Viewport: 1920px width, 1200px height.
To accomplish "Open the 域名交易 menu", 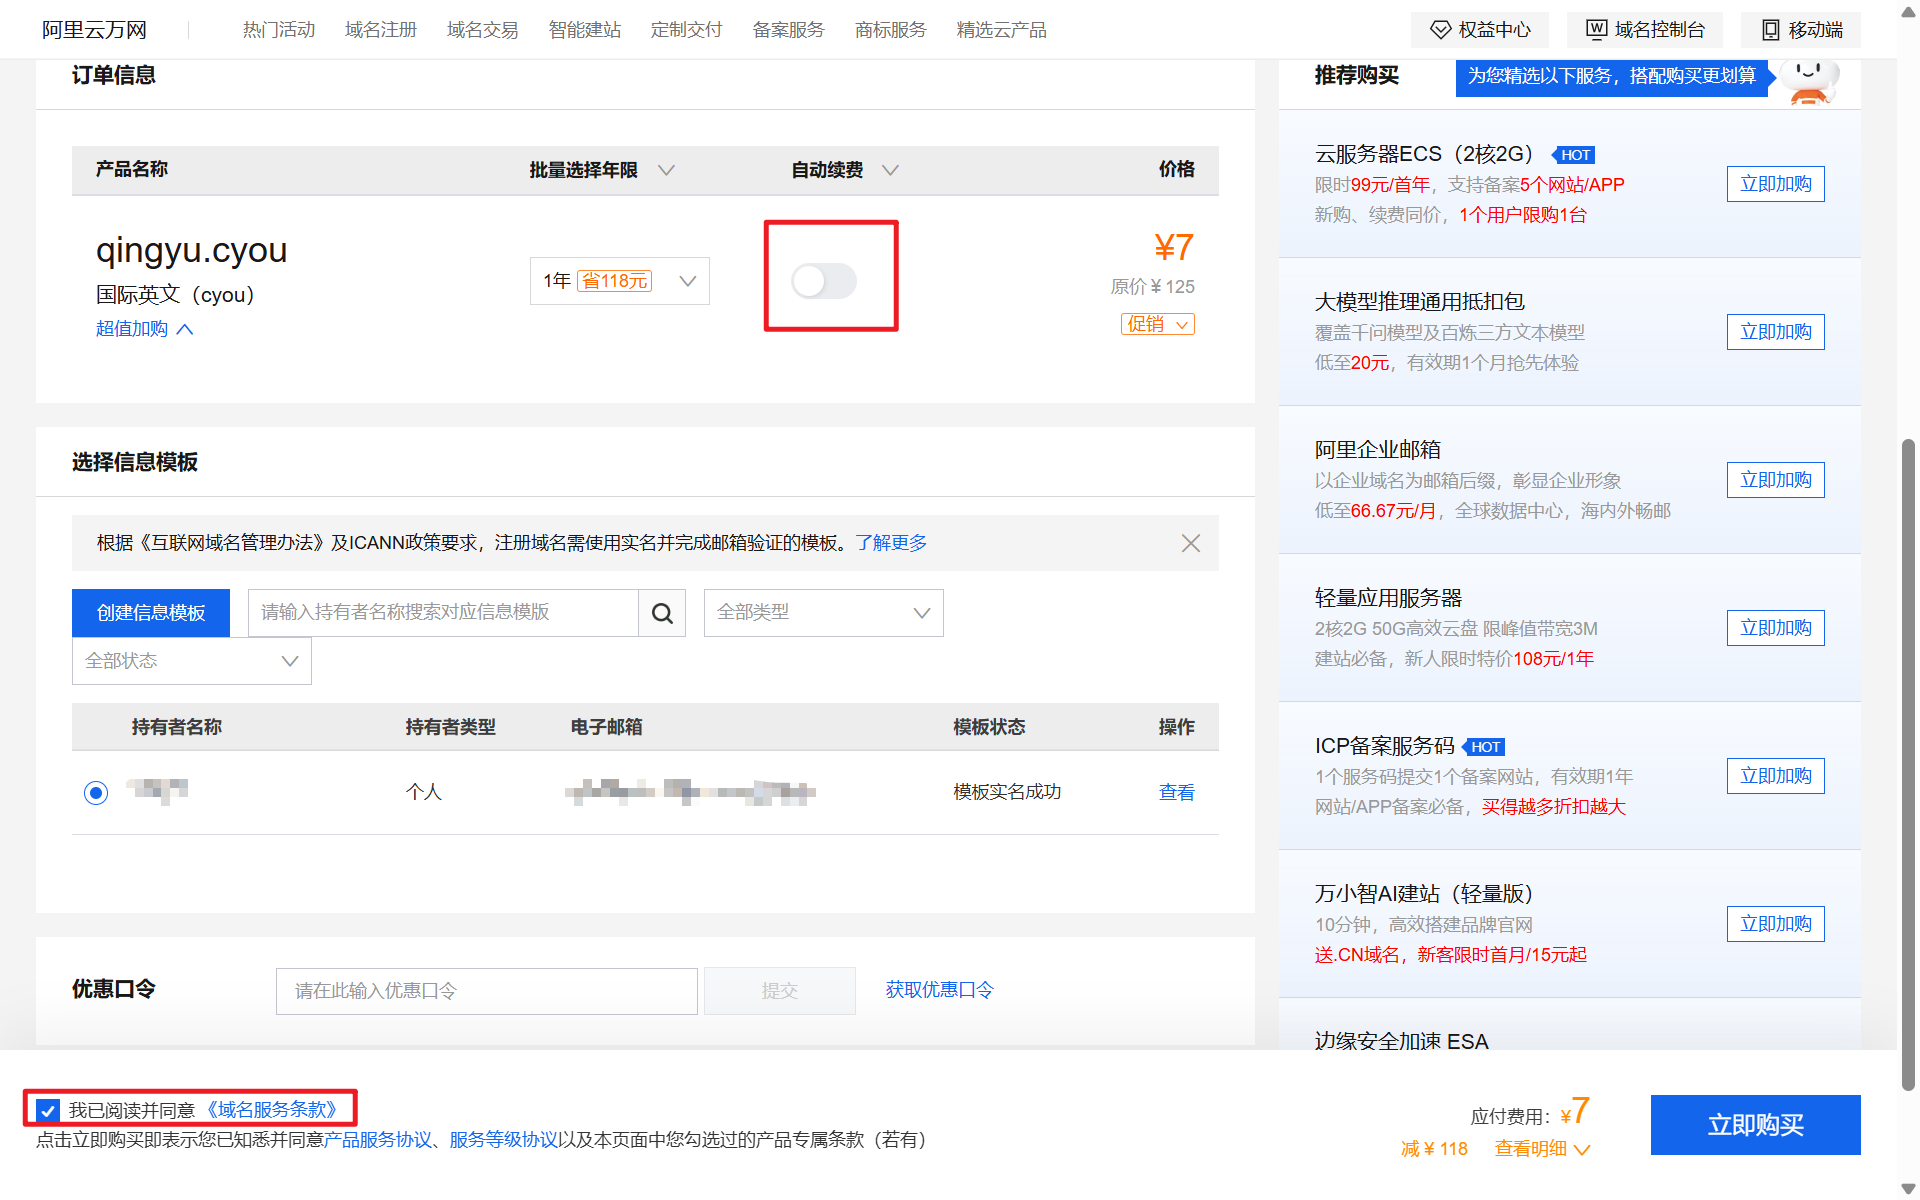I will [x=483, y=30].
